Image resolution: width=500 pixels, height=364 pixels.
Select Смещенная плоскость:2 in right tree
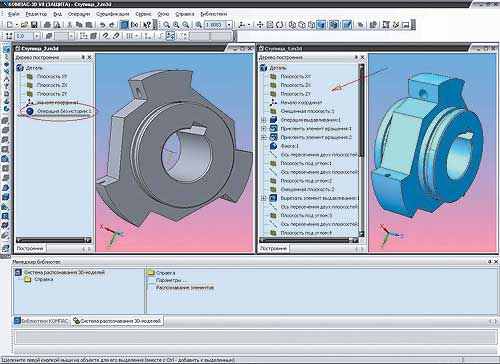(x=307, y=189)
